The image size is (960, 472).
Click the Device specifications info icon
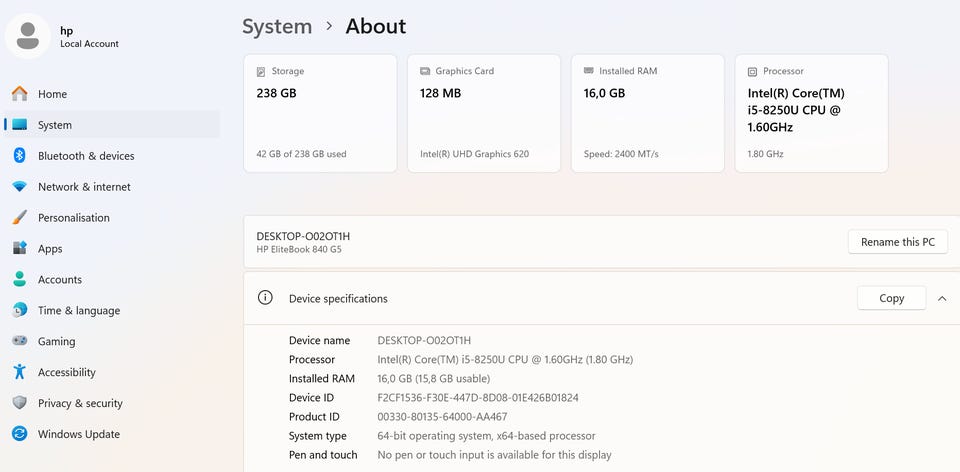[265, 298]
